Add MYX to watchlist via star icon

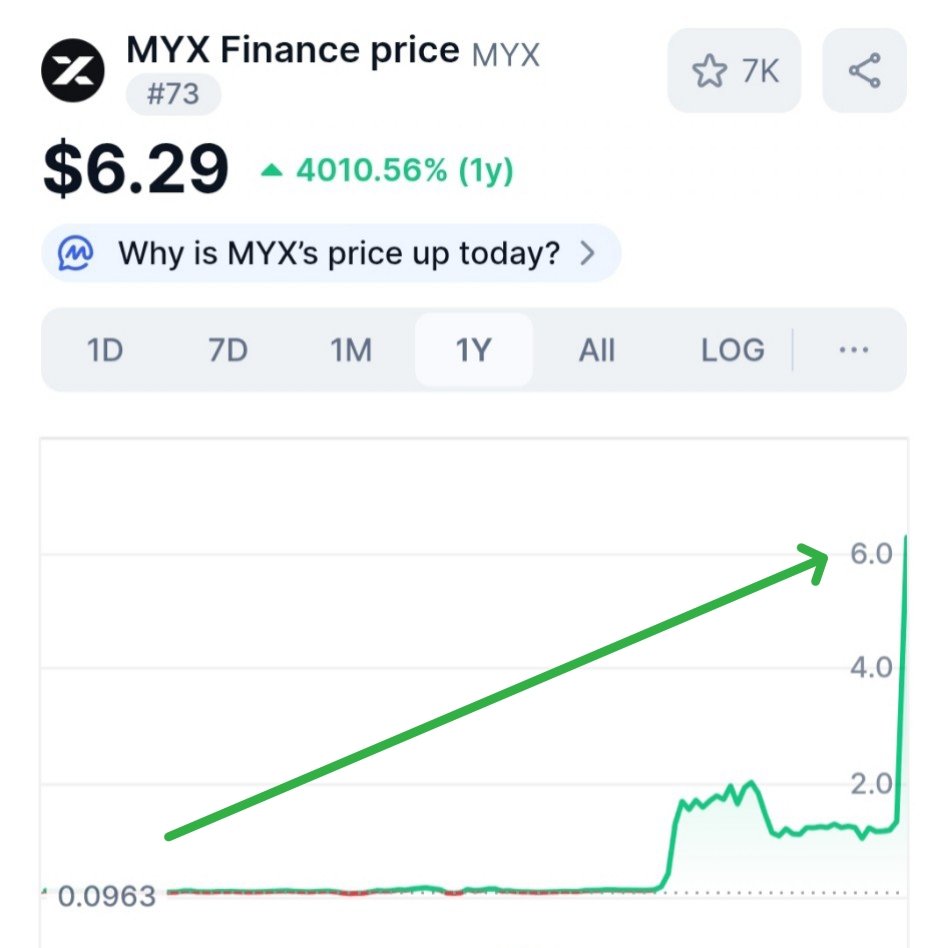[710, 71]
